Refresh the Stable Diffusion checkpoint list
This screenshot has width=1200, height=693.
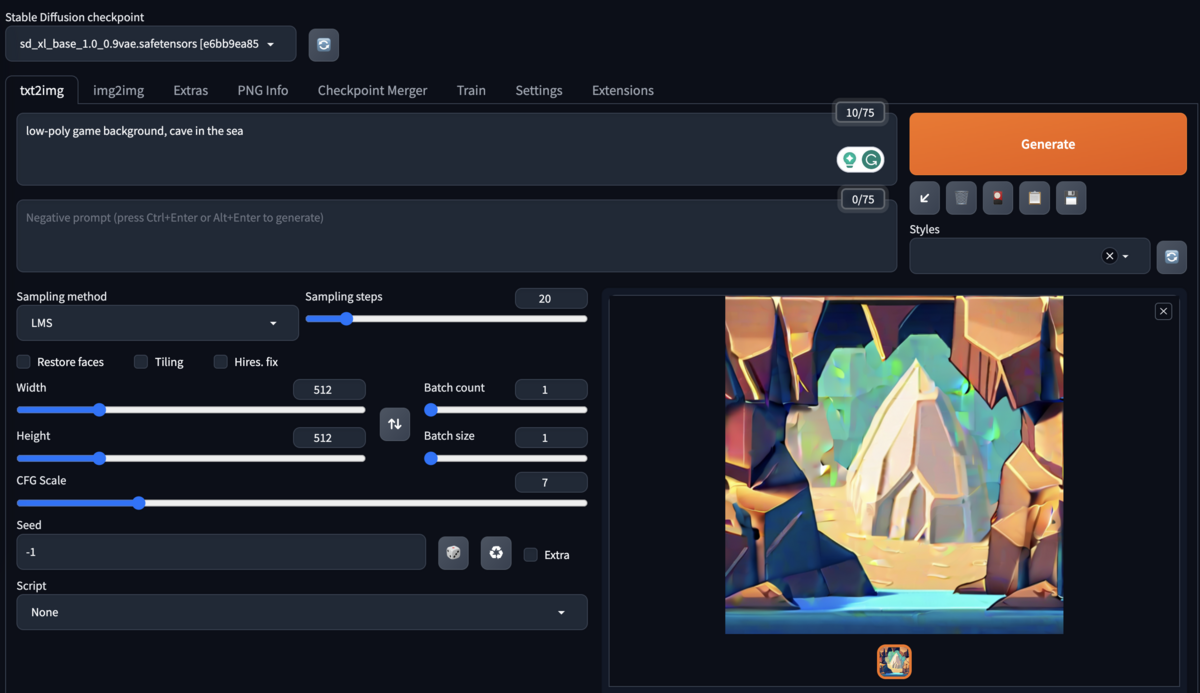pos(323,44)
